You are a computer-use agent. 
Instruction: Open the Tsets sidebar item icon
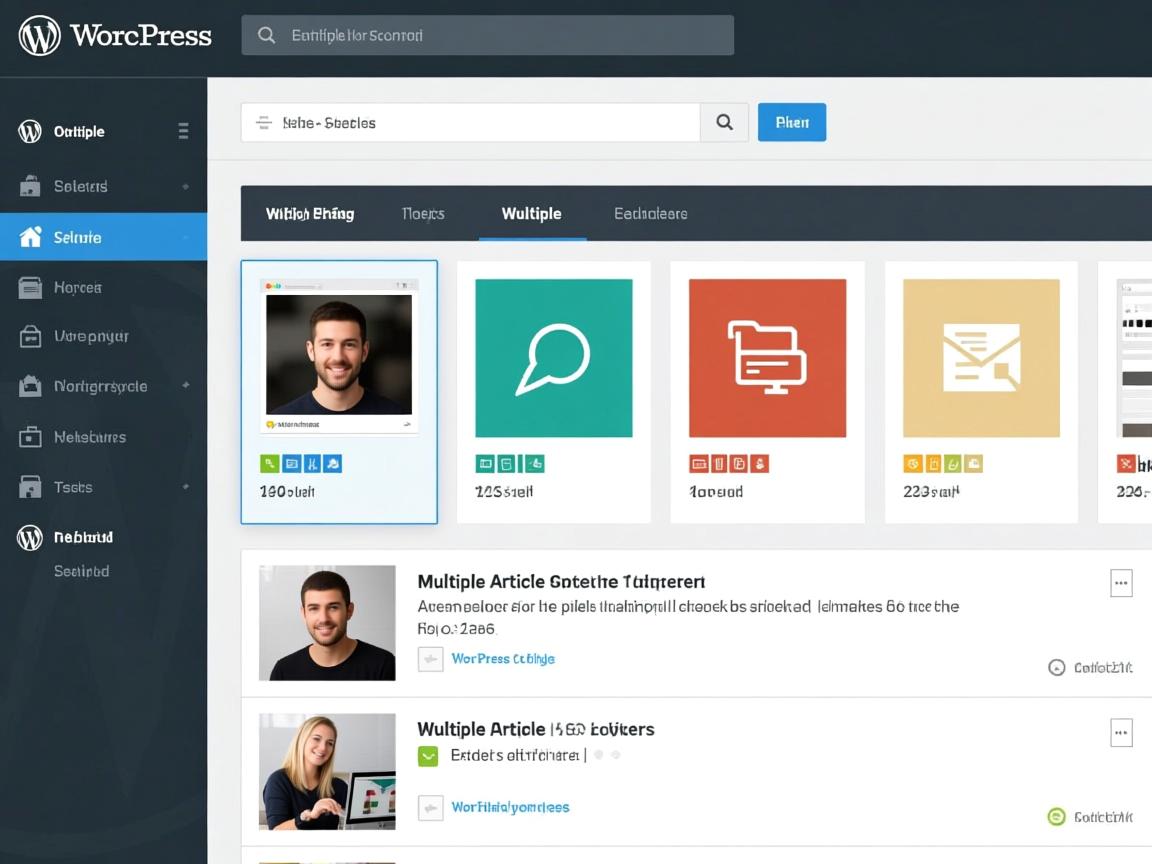31,487
